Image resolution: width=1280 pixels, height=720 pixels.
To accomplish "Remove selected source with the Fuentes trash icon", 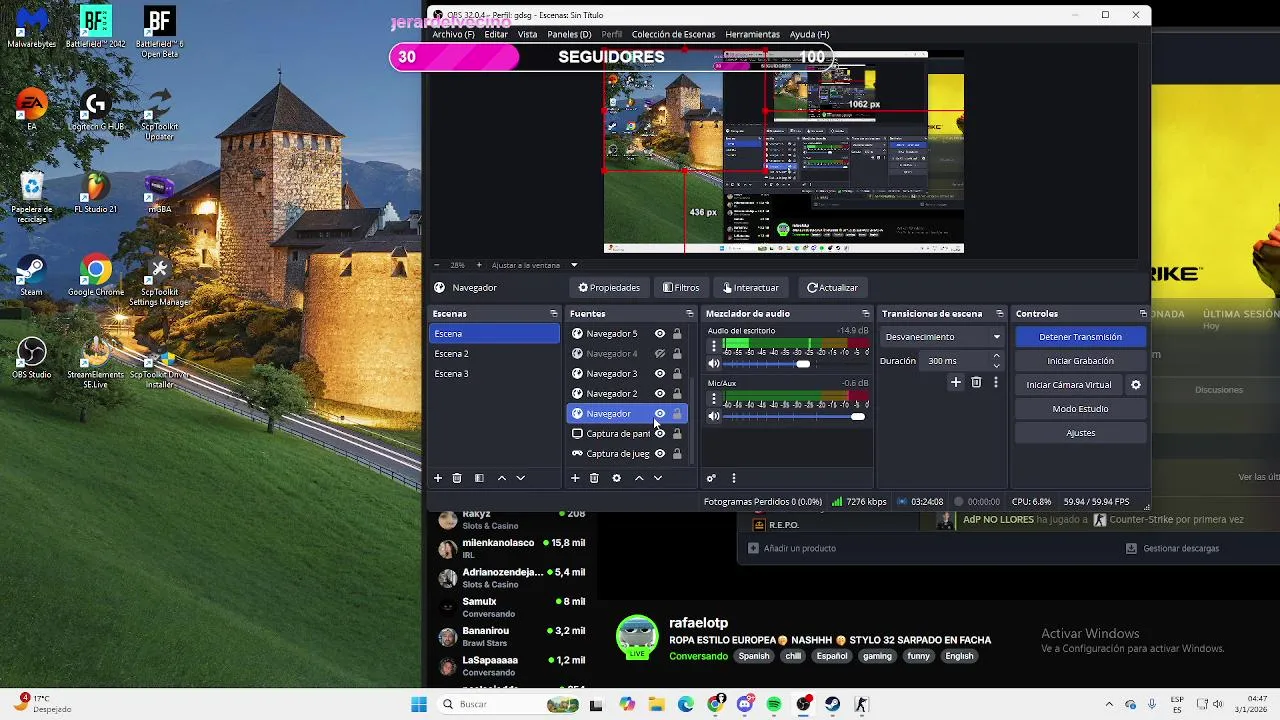I will 594,478.
